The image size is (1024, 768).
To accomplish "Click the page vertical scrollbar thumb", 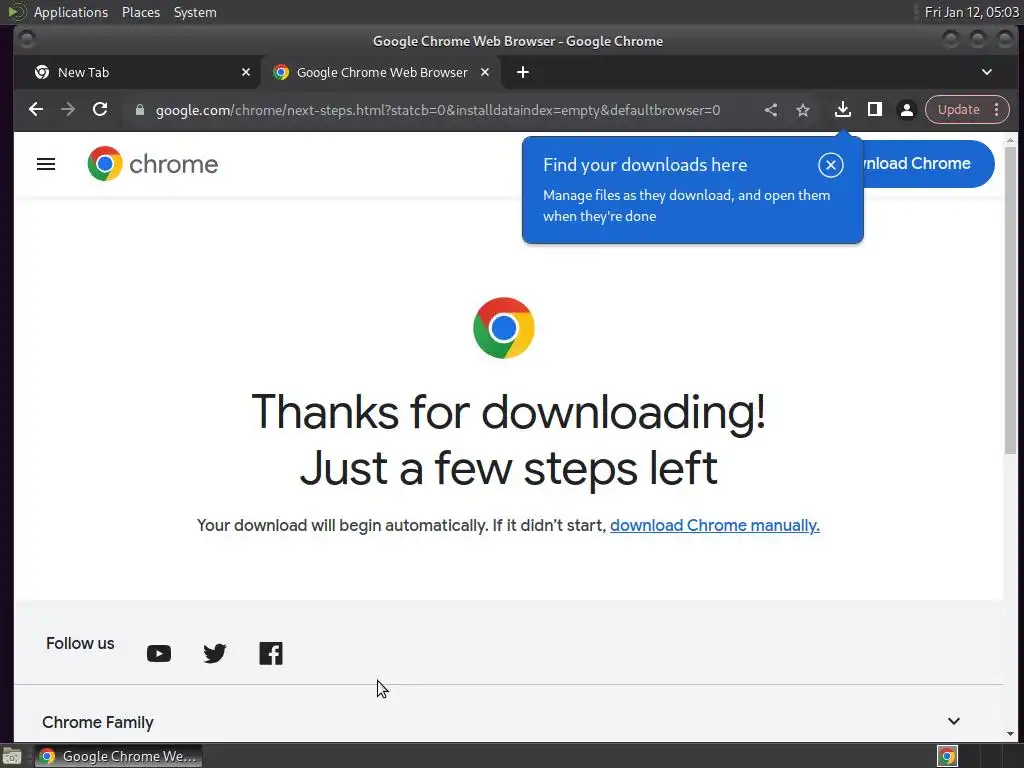I will (x=1010, y=300).
